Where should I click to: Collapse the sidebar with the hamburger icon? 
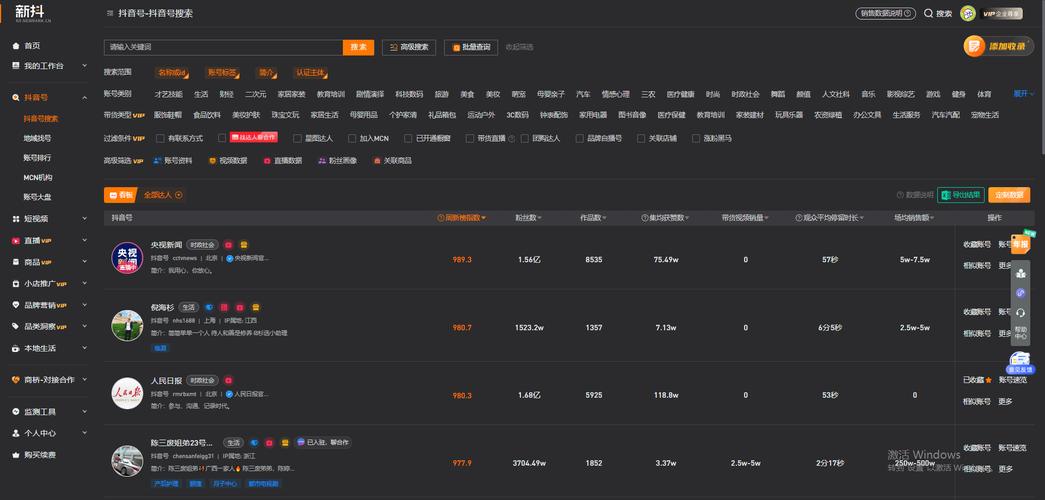click(x=109, y=13)
